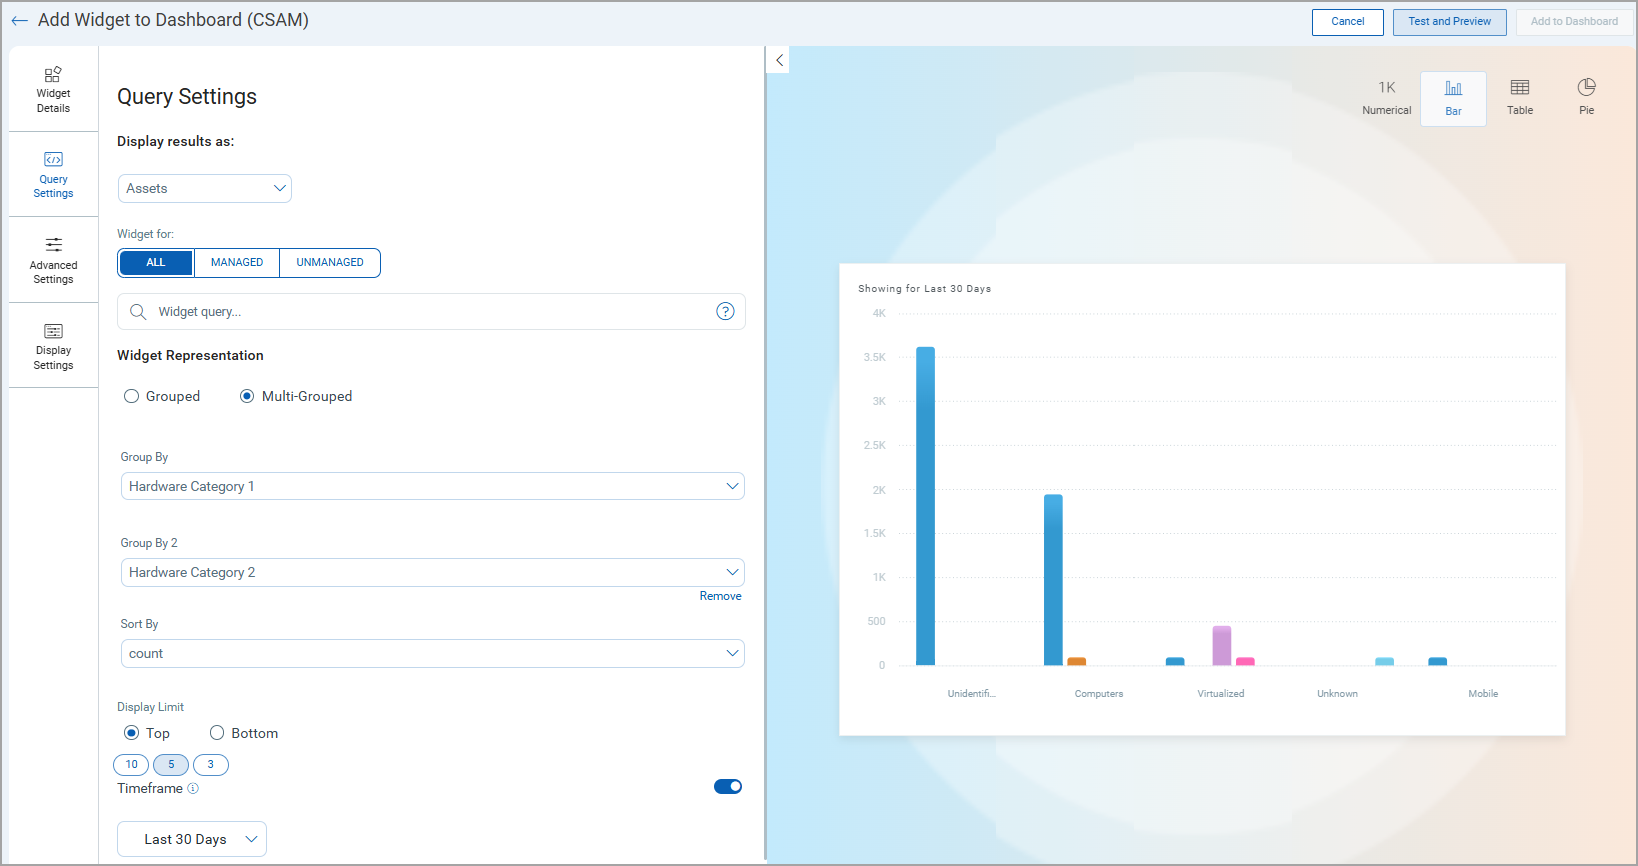The width and height of the screenshot is (1638, 866).
Task: Select the UNMANAGED widget tab
Action: 330,263
